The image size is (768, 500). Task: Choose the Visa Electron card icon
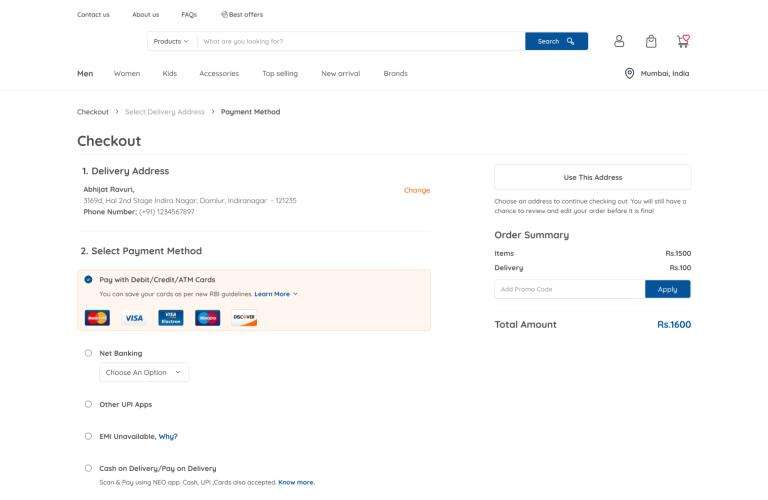point(171,318)
